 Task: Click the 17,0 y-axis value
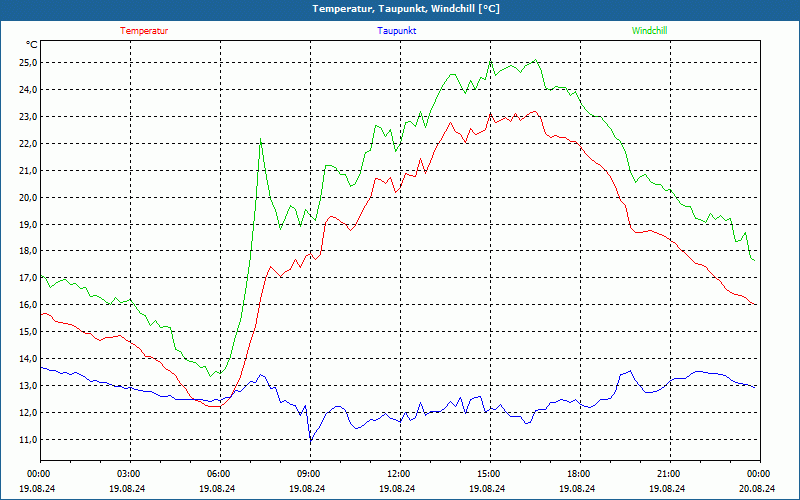point(28,278)
